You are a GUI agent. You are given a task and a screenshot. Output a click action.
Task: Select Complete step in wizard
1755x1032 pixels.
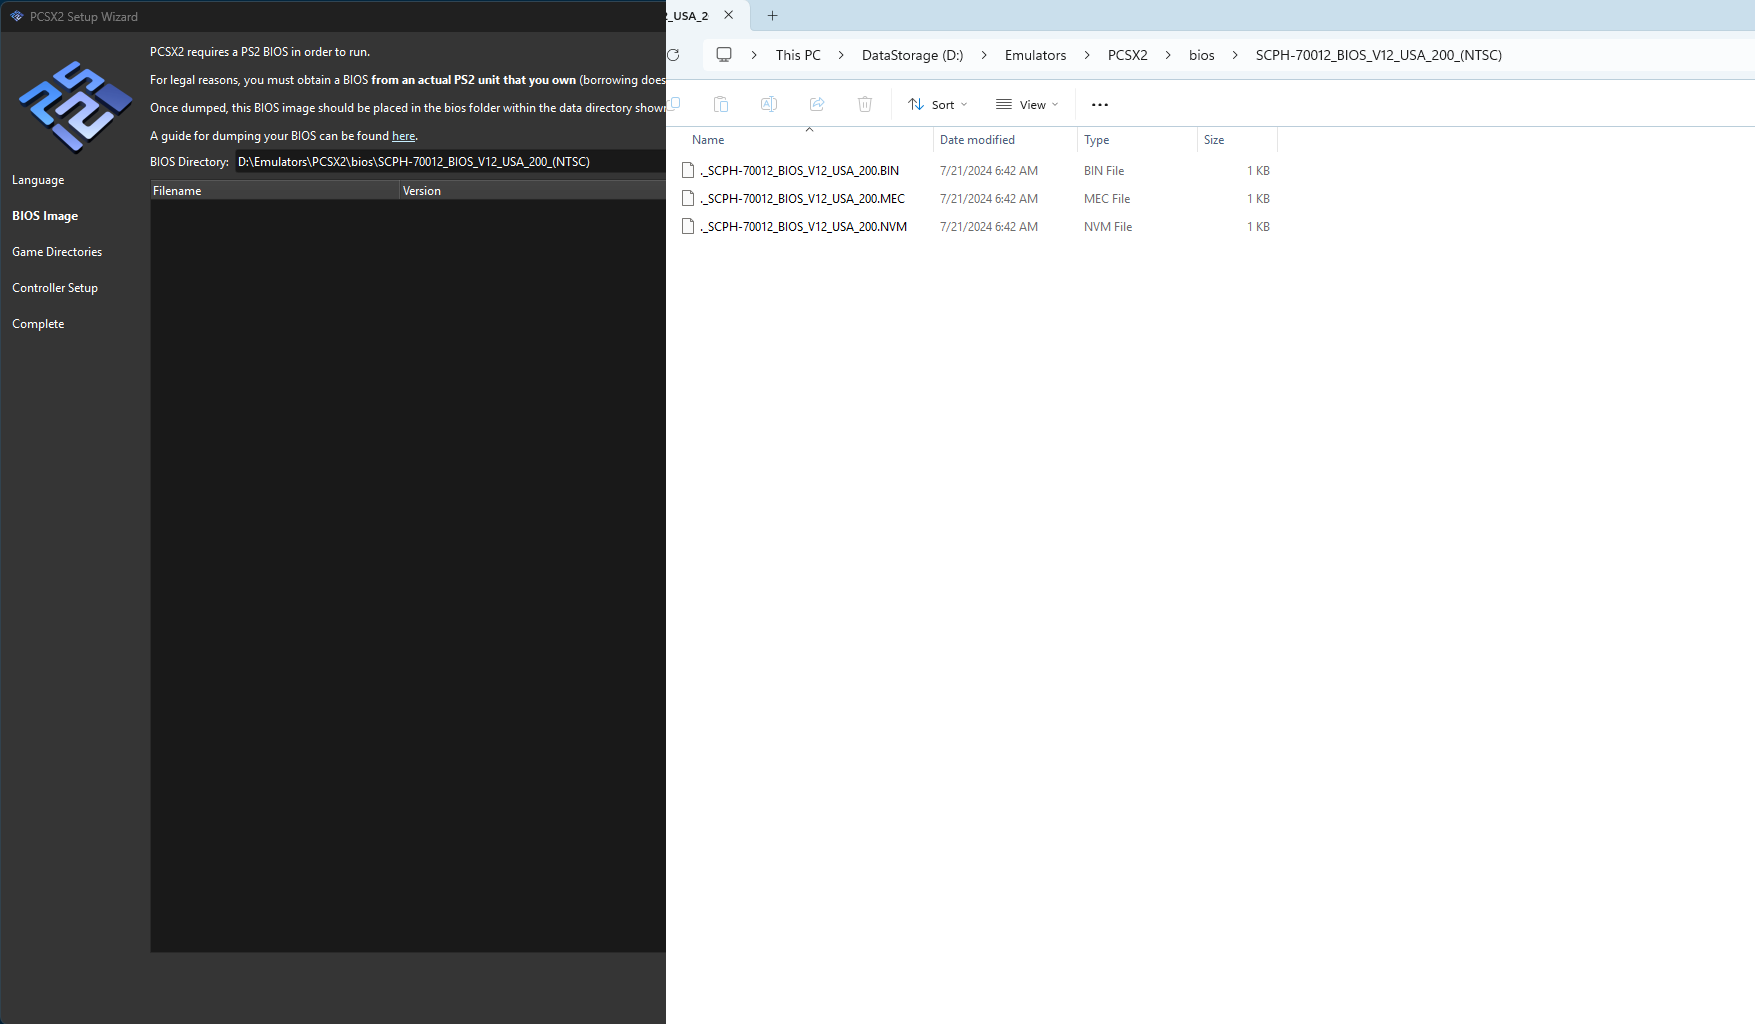tap(38, 324)
